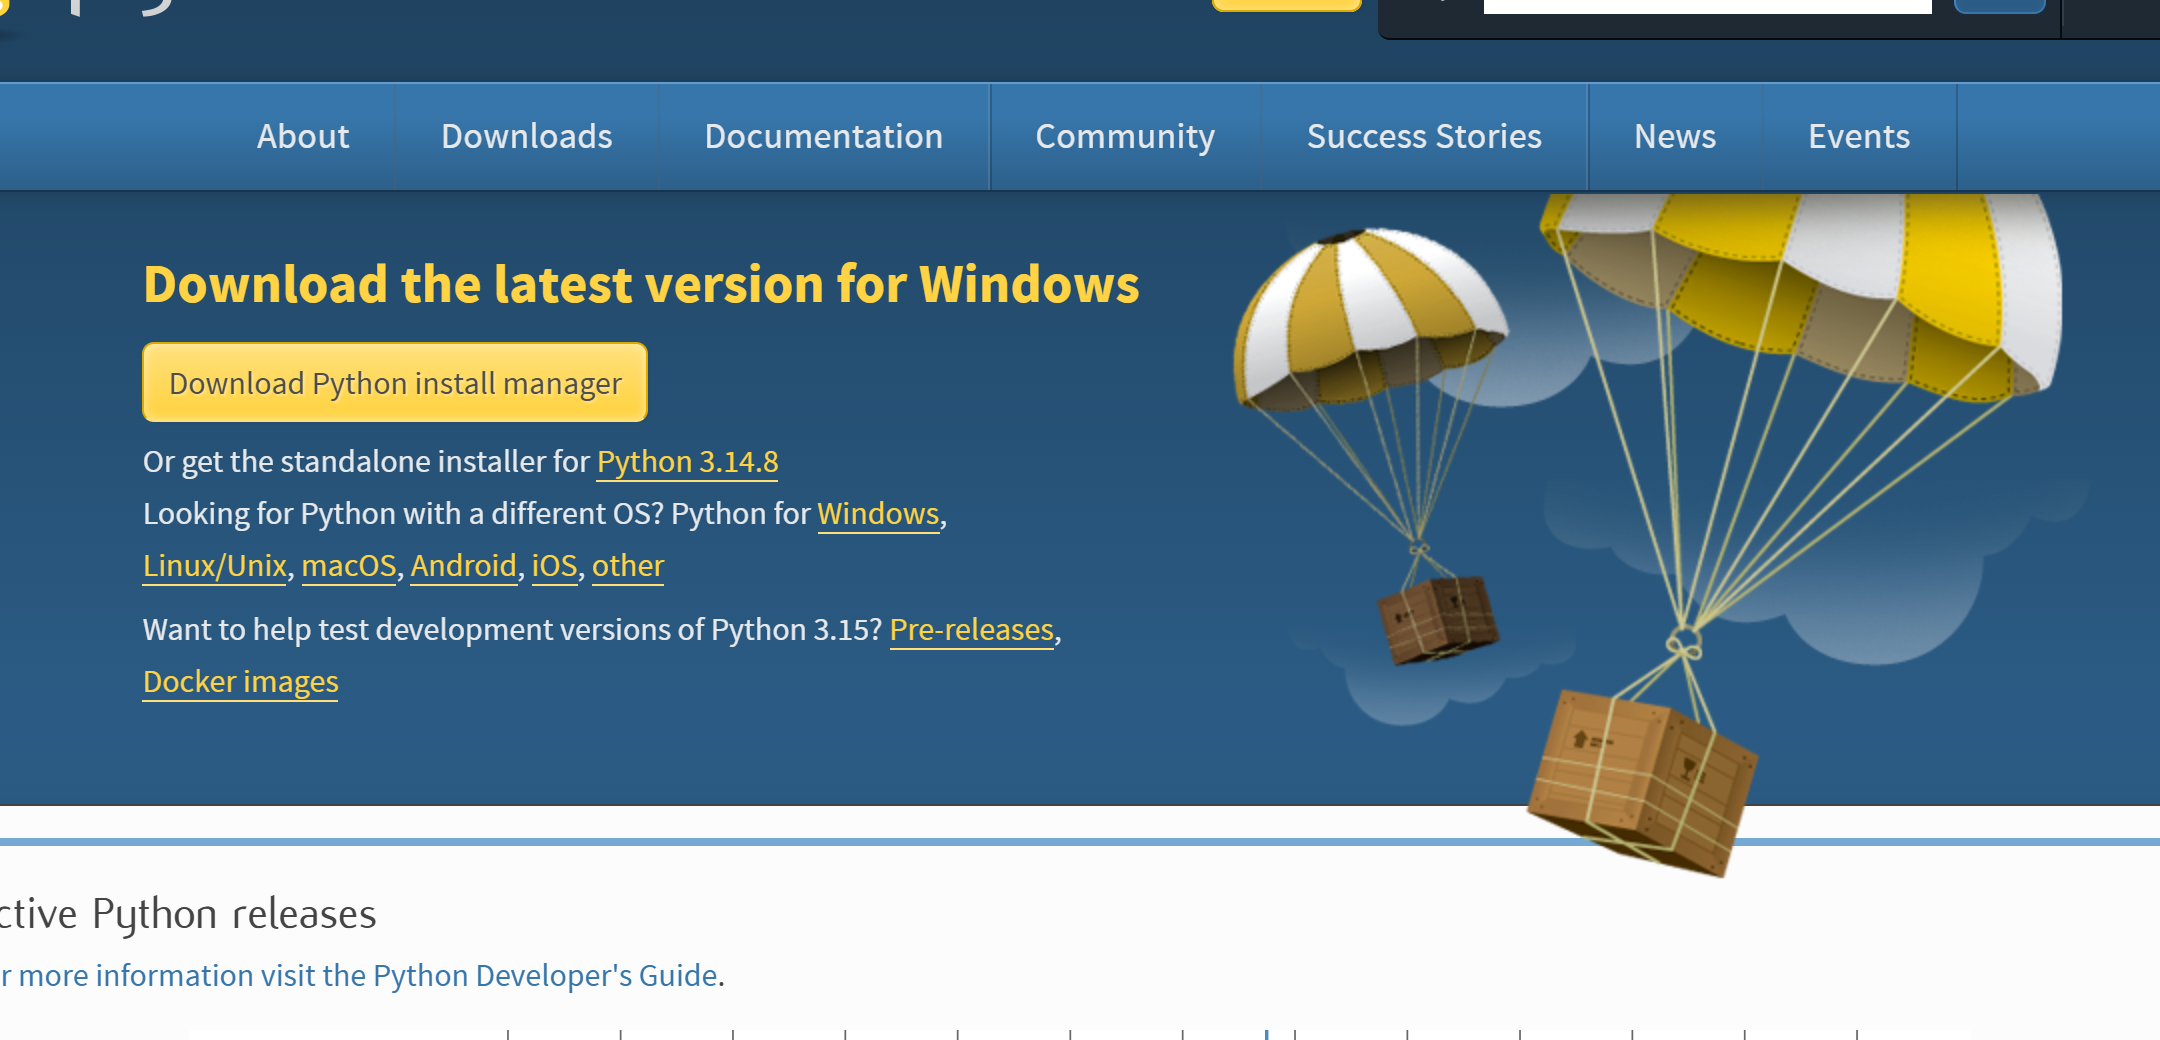Open the Events navigation item
Screen dimensions: 2160x1040
click(1859, 136)
